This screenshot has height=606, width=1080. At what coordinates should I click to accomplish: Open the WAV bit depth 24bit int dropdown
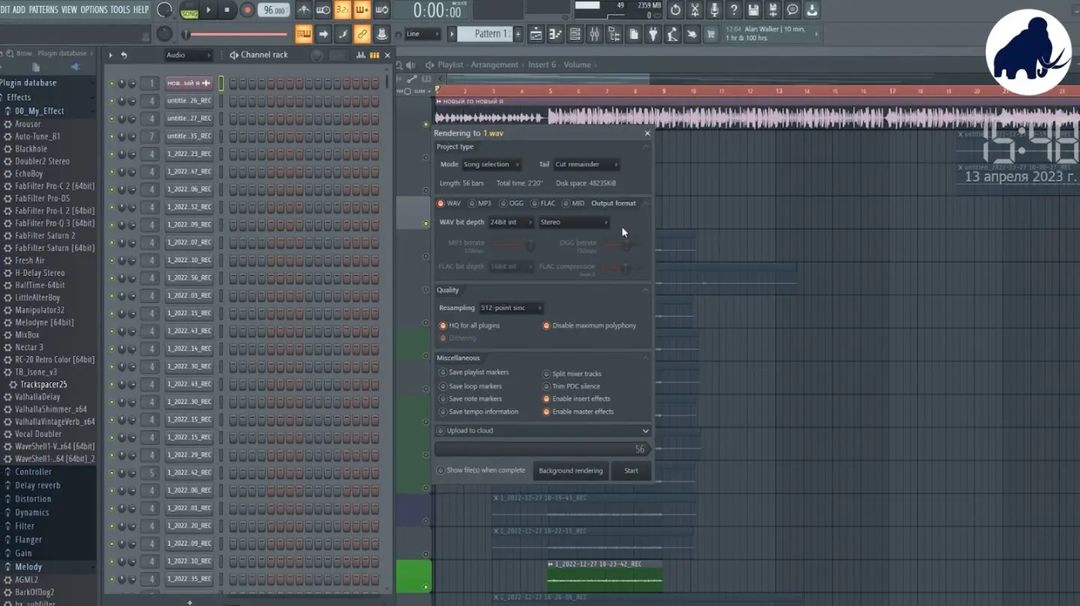510,222
